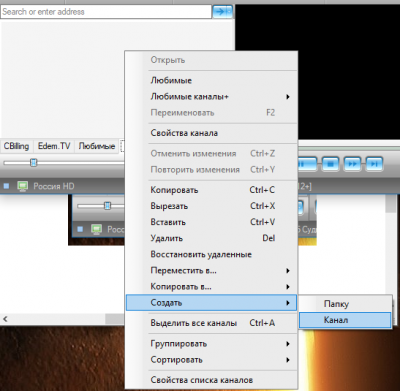Click the Search or enter address field

[106, 12]
